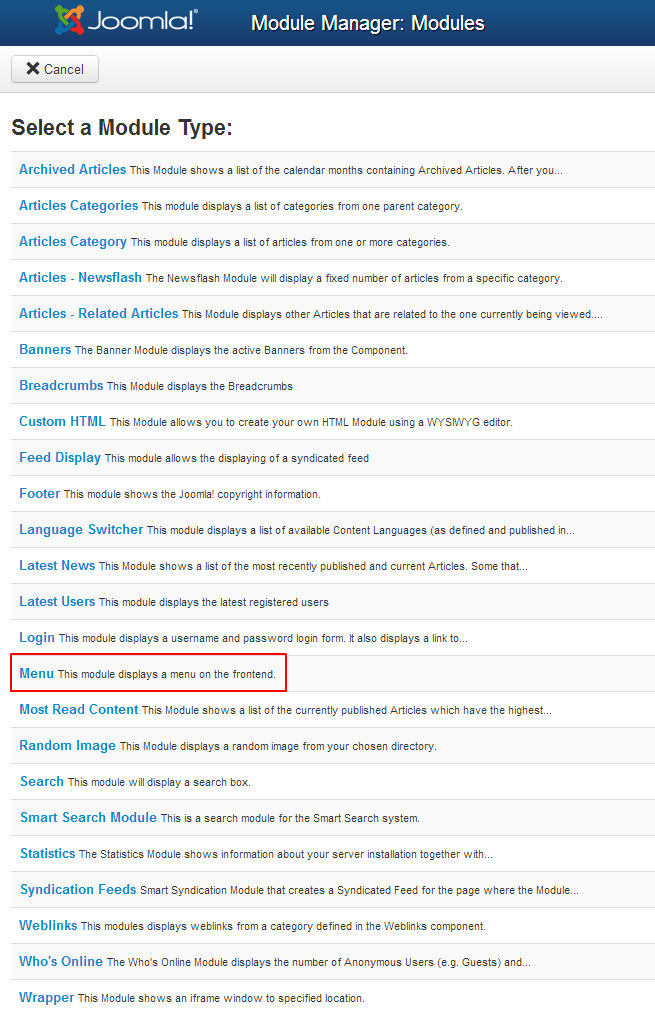Click text 'This is a search module for the Smart Search system.'
655x1015 pixels.
click(290, 818)
